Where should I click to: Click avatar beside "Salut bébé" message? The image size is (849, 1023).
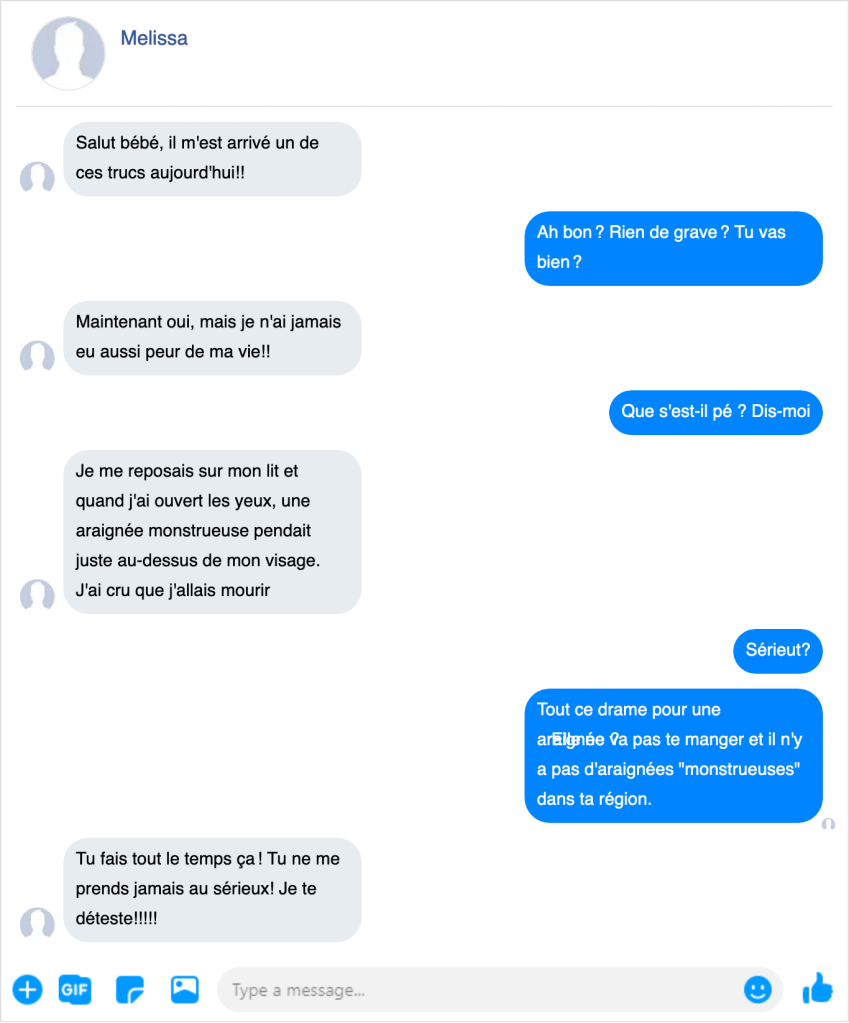37,178
